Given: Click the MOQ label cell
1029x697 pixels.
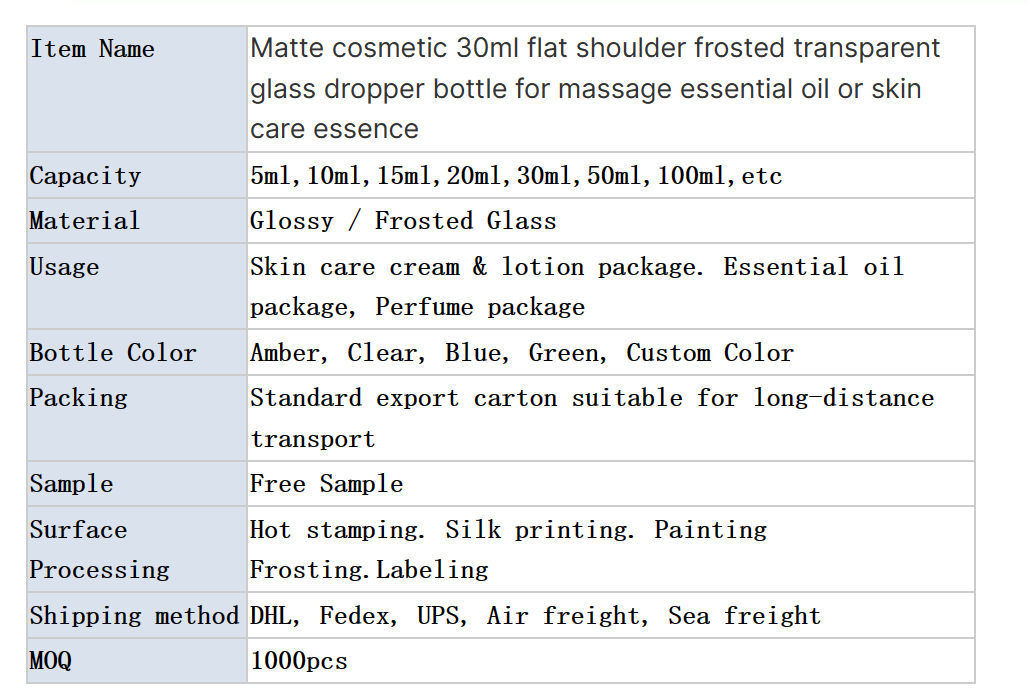Looking at the screenshot, I should tap(136, 661).
